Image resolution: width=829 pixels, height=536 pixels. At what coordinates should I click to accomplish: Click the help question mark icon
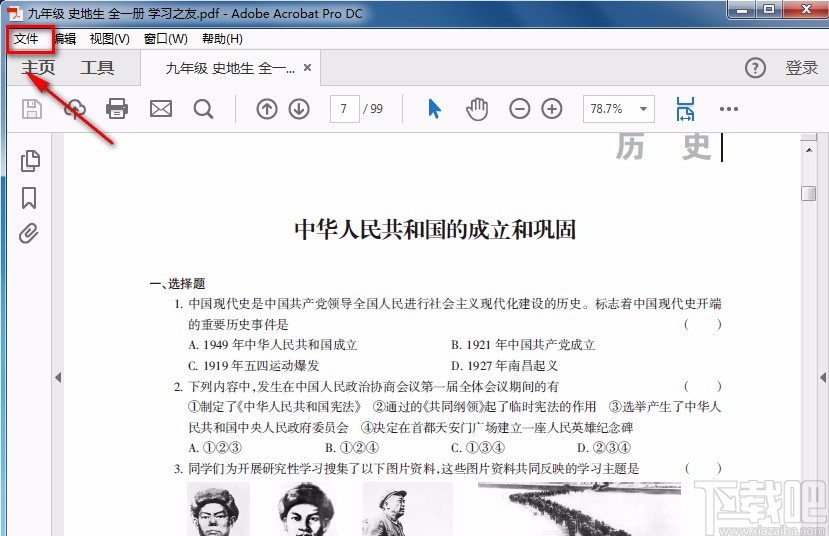755,68
